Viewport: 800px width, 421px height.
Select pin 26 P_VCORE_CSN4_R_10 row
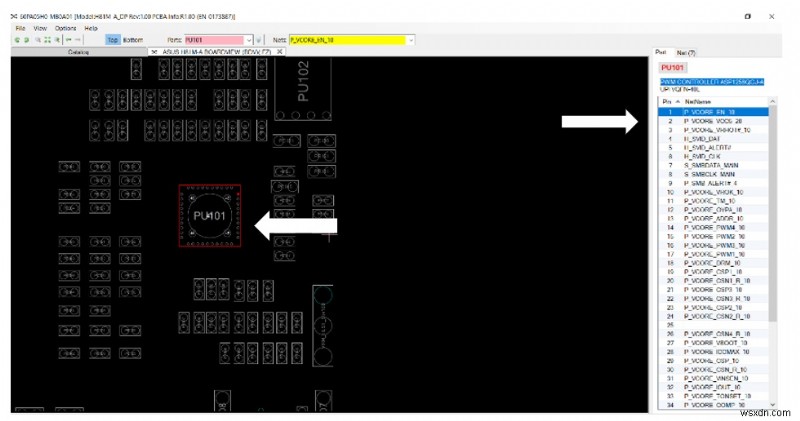(x=713, y=334)
